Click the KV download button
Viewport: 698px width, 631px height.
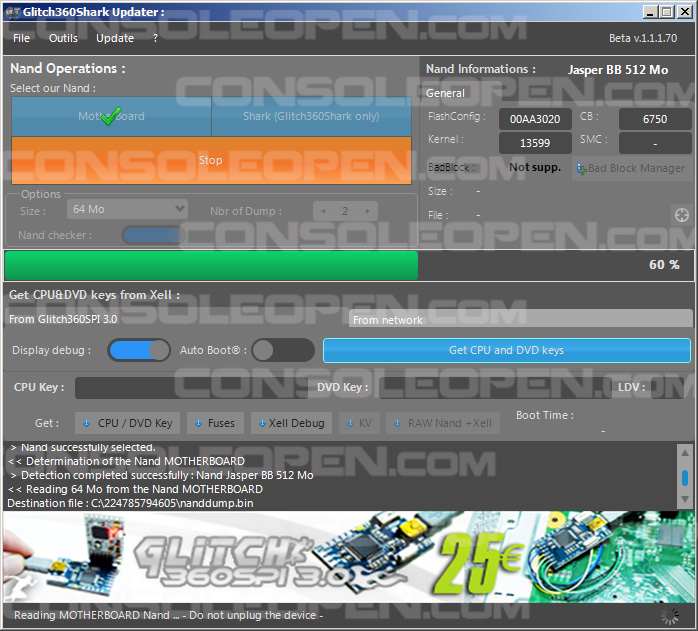(359, 423)
